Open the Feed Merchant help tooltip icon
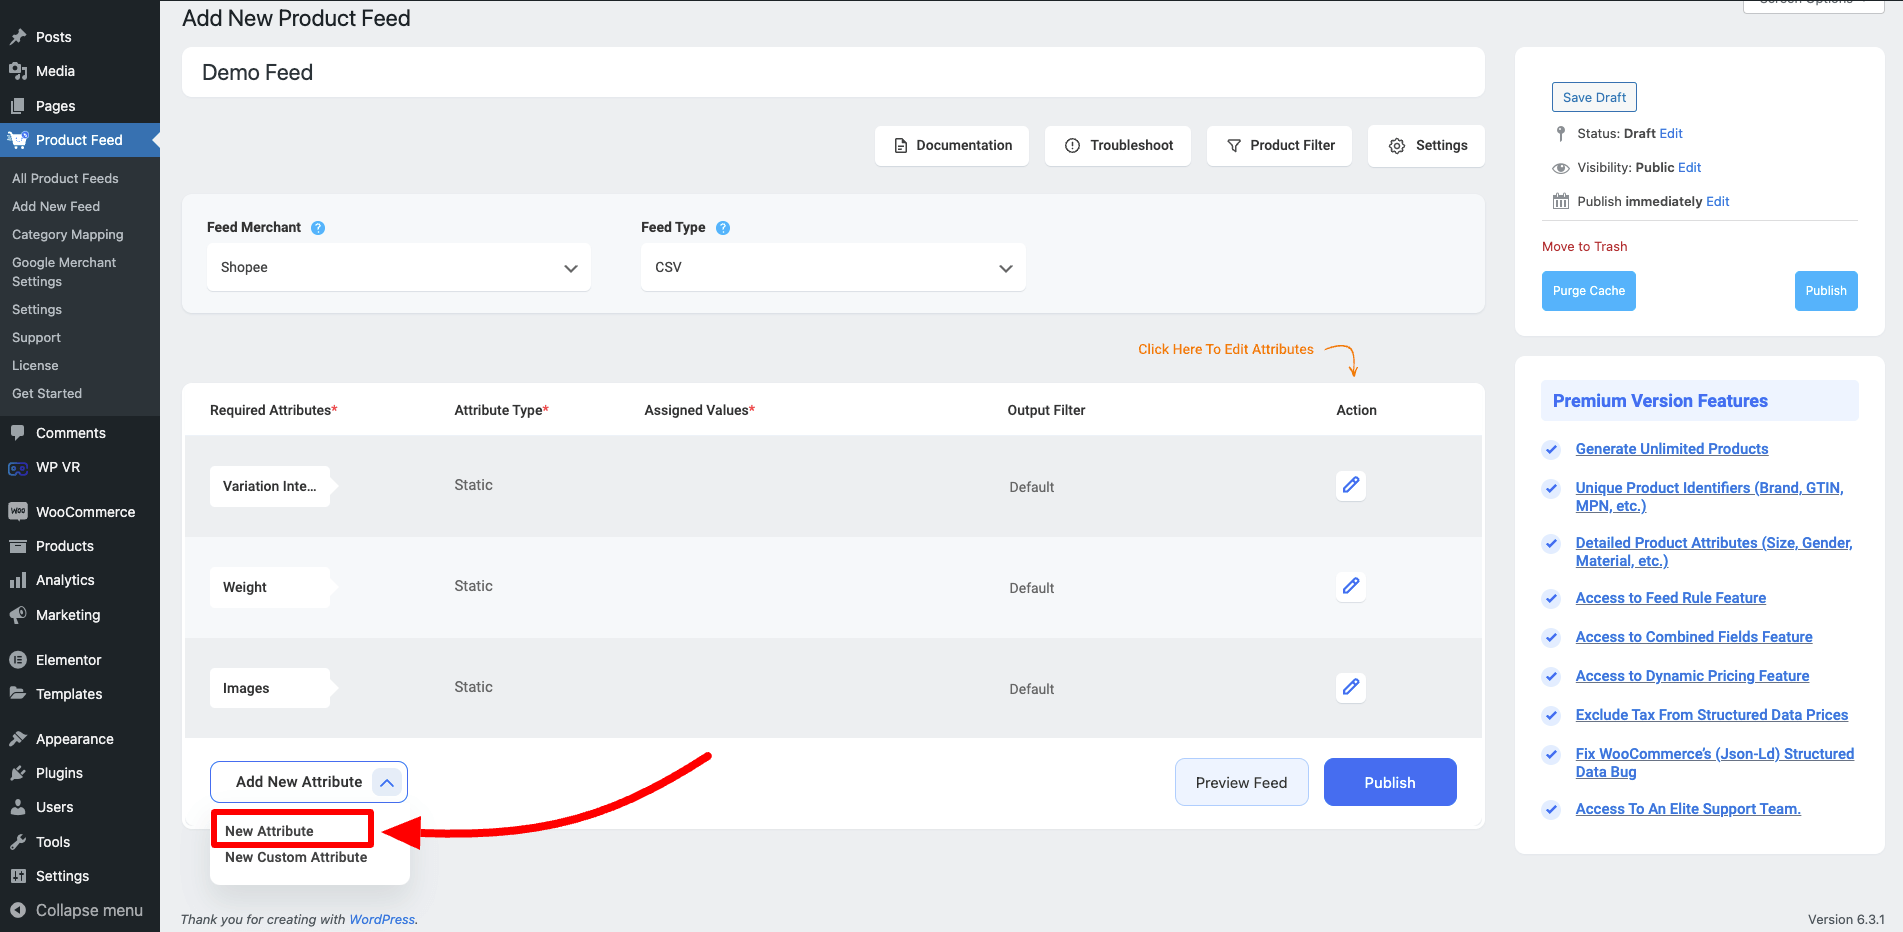This screenshot has width=1903, height=932. [318, 228]
